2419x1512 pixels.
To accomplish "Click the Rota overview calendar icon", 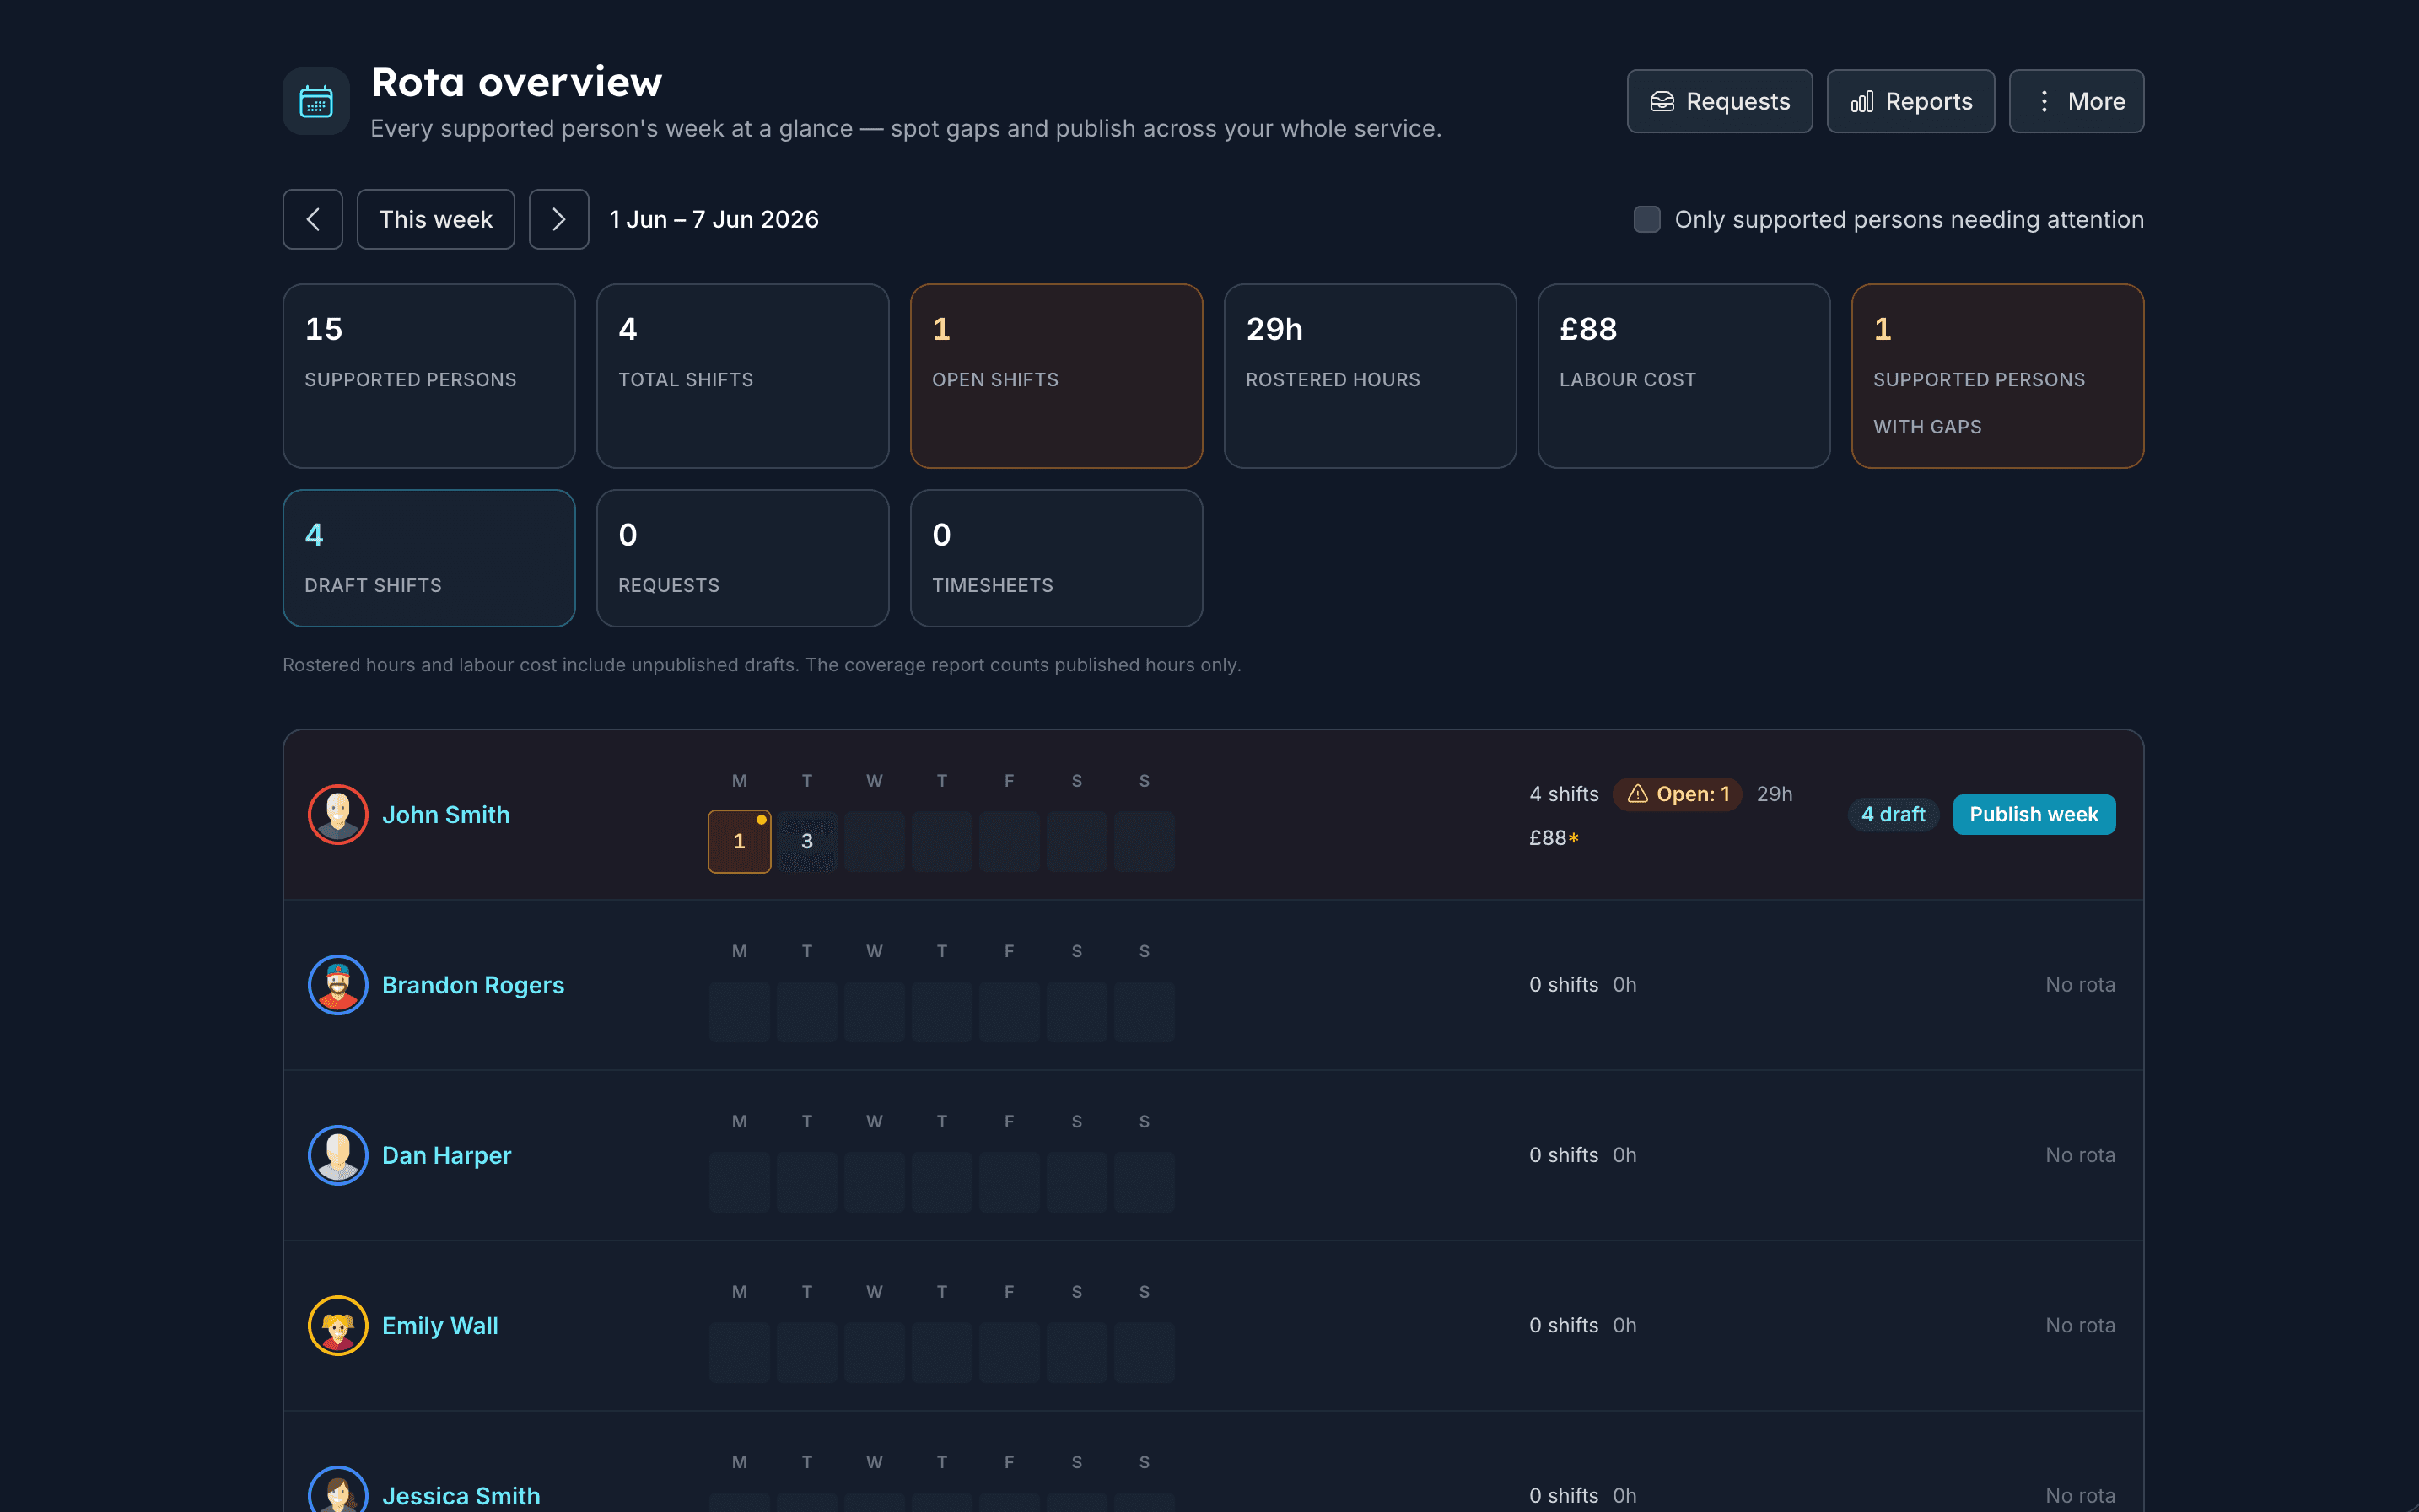I will (316, 101).
